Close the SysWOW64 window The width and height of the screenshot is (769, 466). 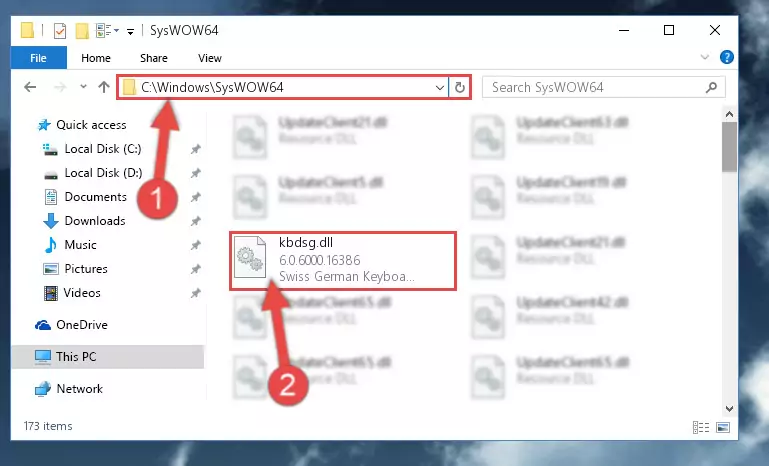[715, 30]
